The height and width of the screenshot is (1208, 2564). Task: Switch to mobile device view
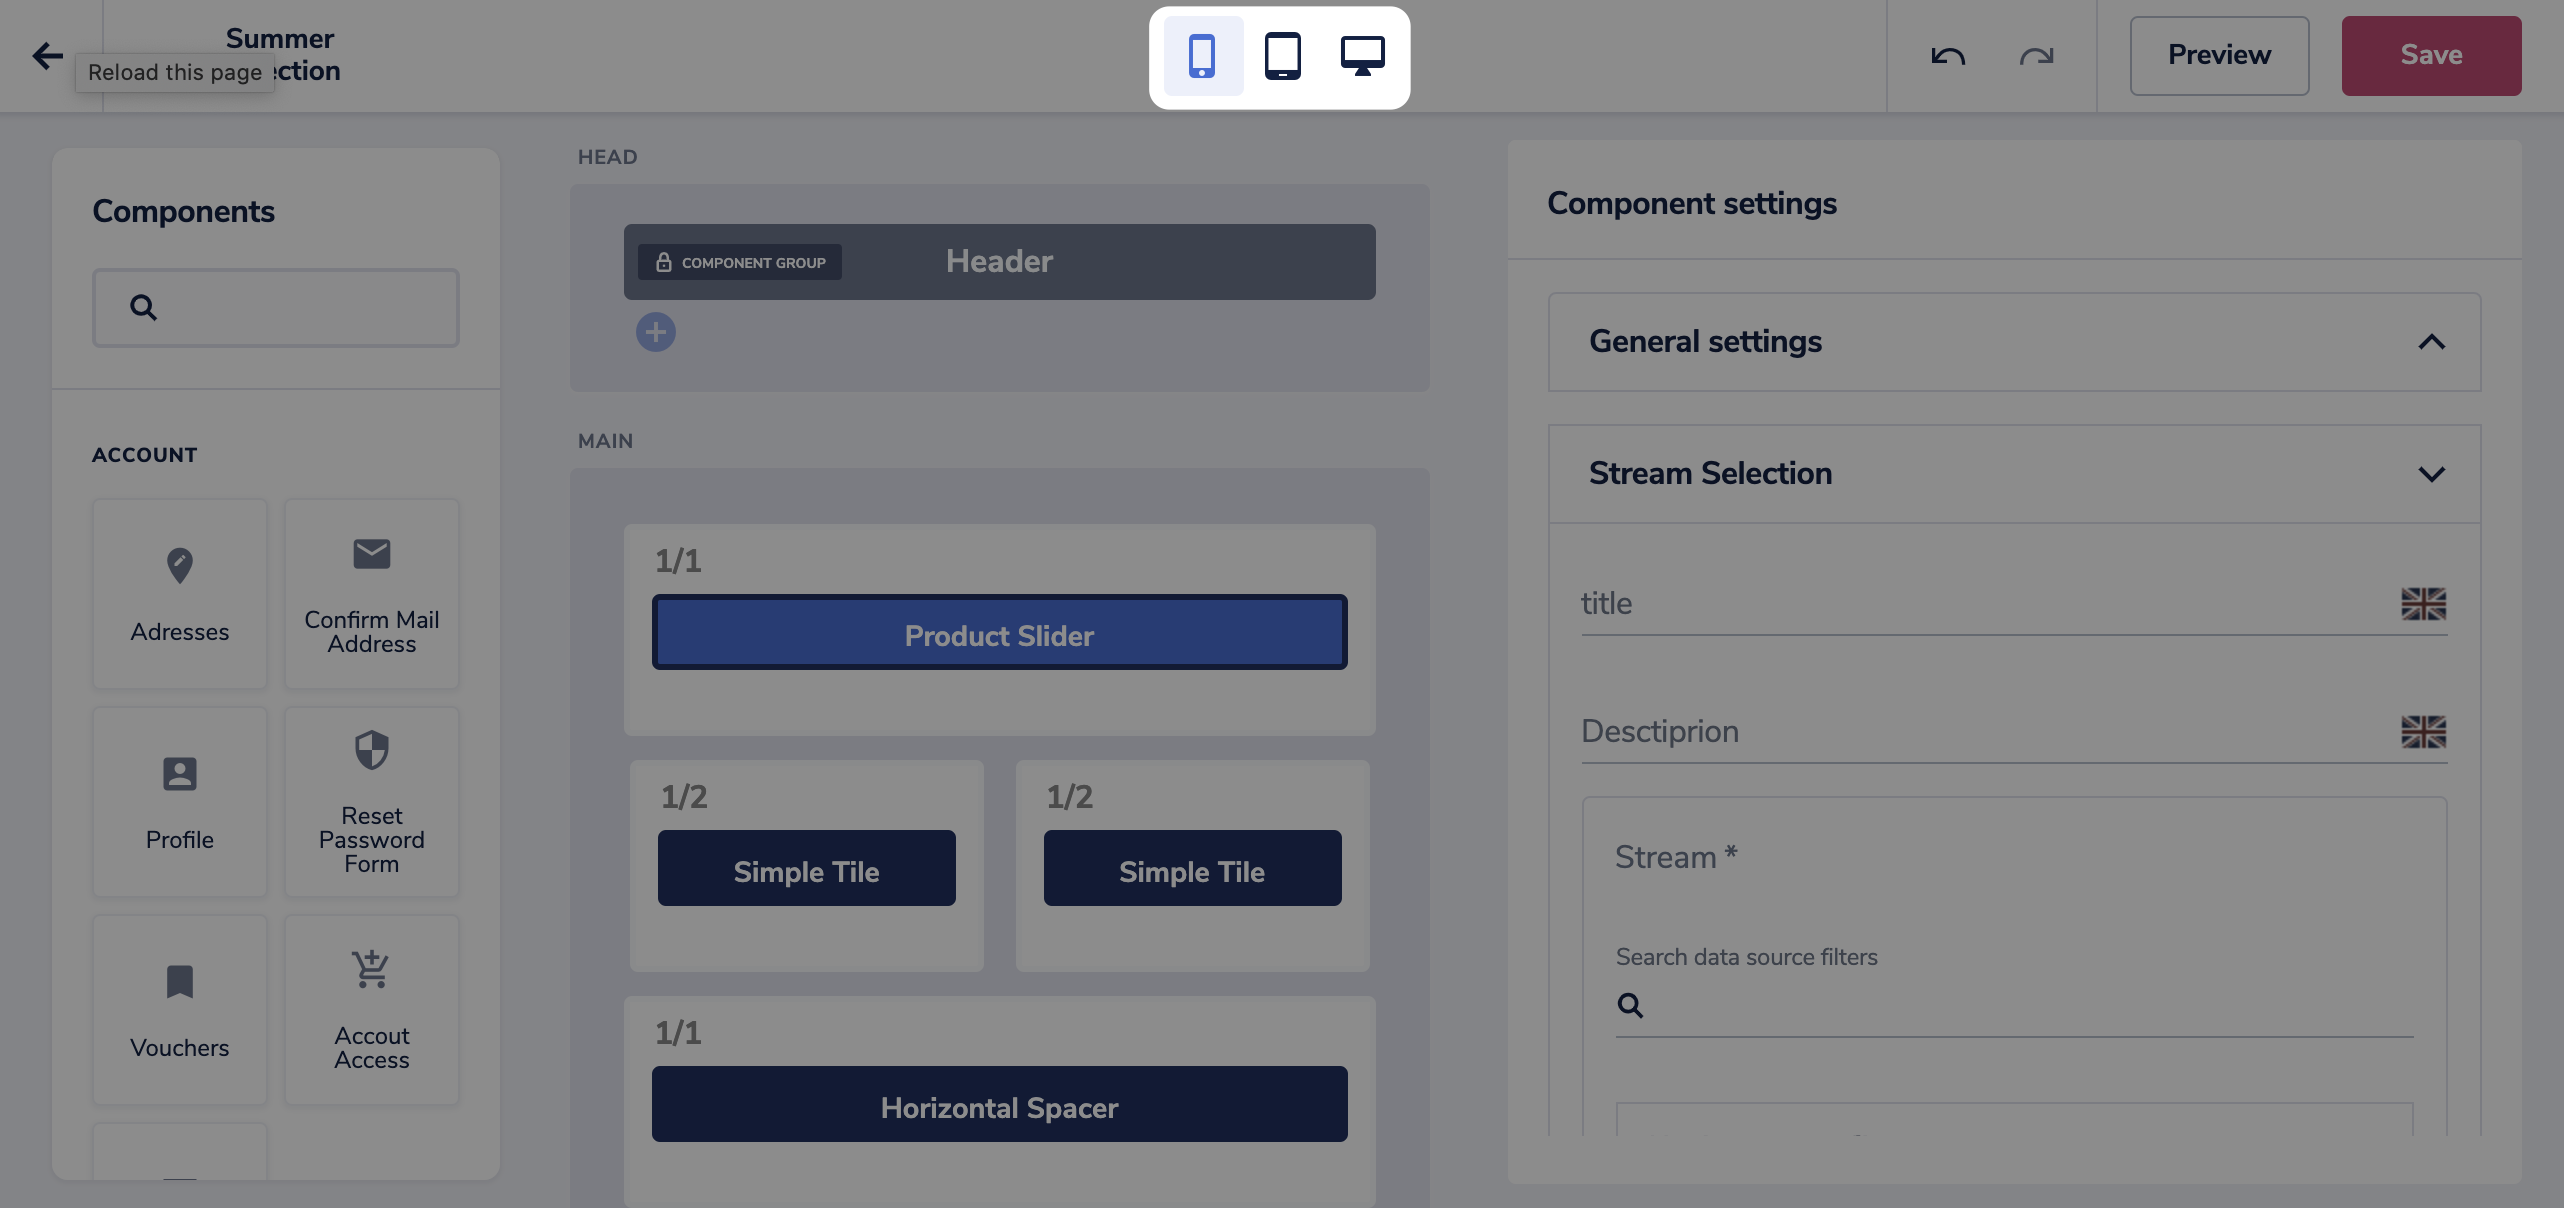[x=1203, y=56]
